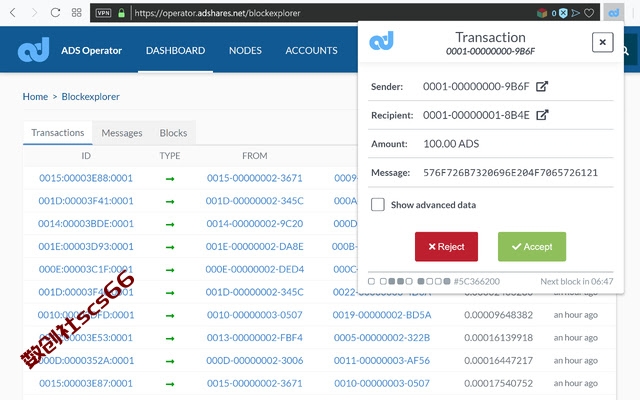640x400 pixels.
Task: Reject the transaction
Action: click(x=446, y=247)
